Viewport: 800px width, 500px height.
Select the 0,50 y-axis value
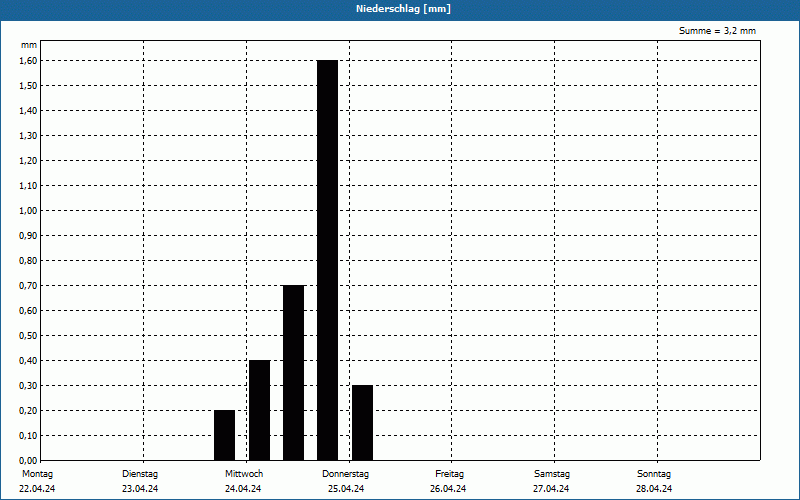[28, 335]
